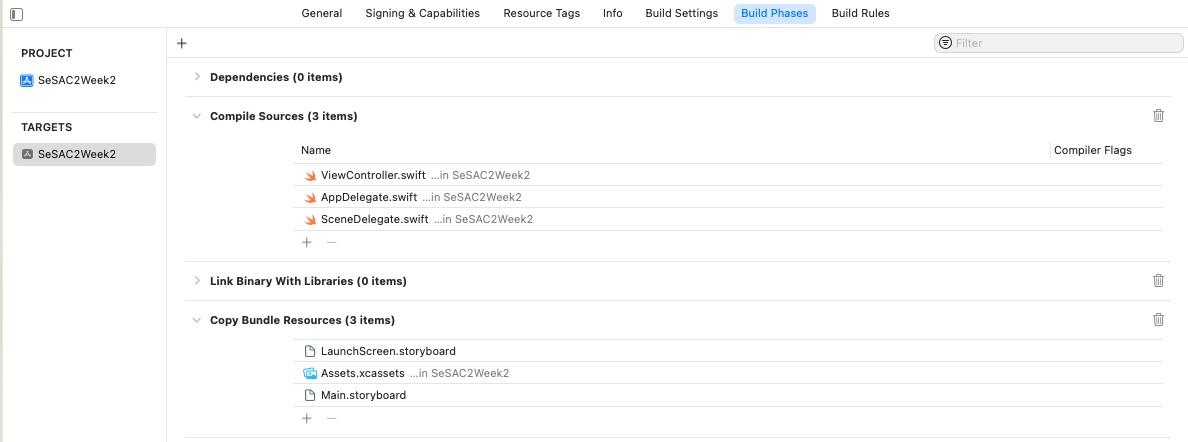Open the Build Rules tab

click(861, 14)
